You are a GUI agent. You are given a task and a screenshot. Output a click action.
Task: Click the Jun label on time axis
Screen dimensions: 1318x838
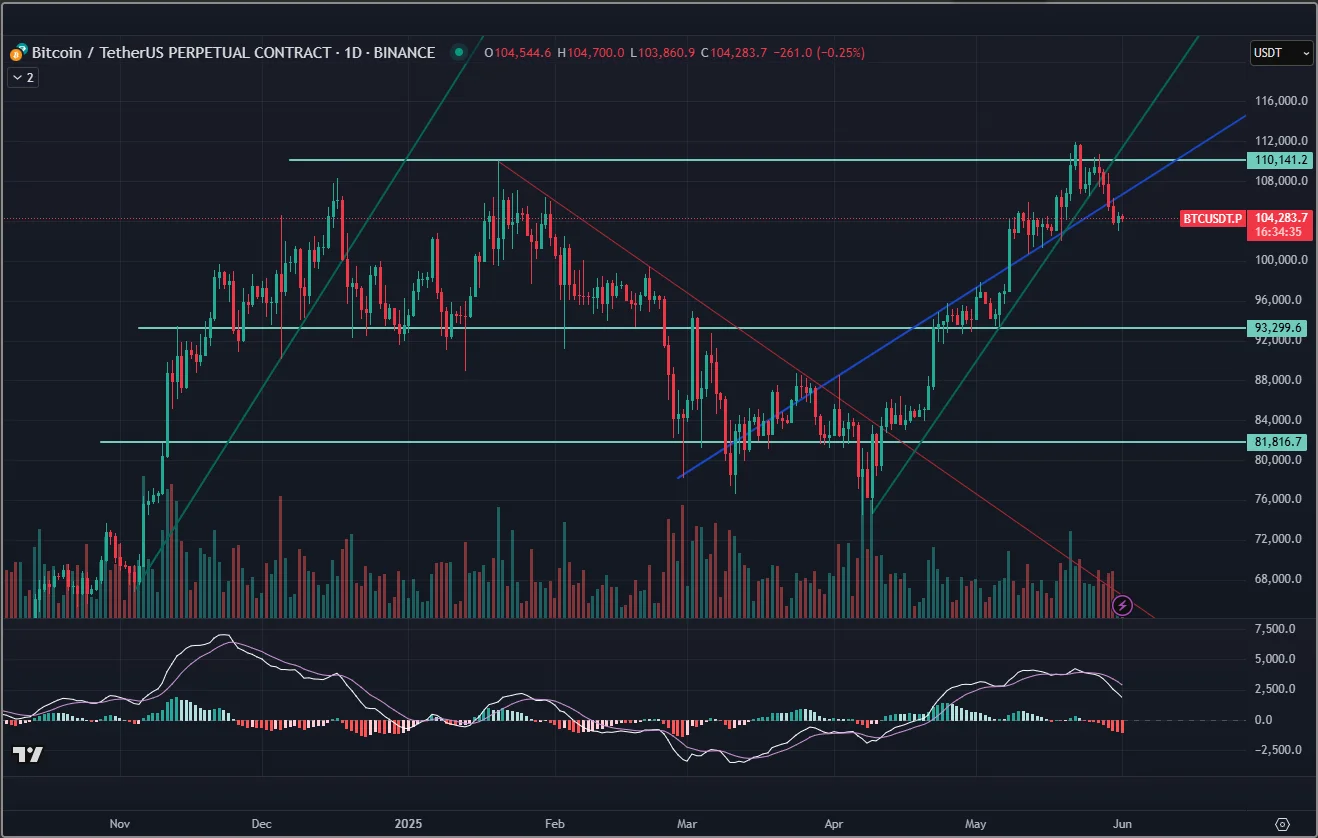click(x=1122, y=824)
